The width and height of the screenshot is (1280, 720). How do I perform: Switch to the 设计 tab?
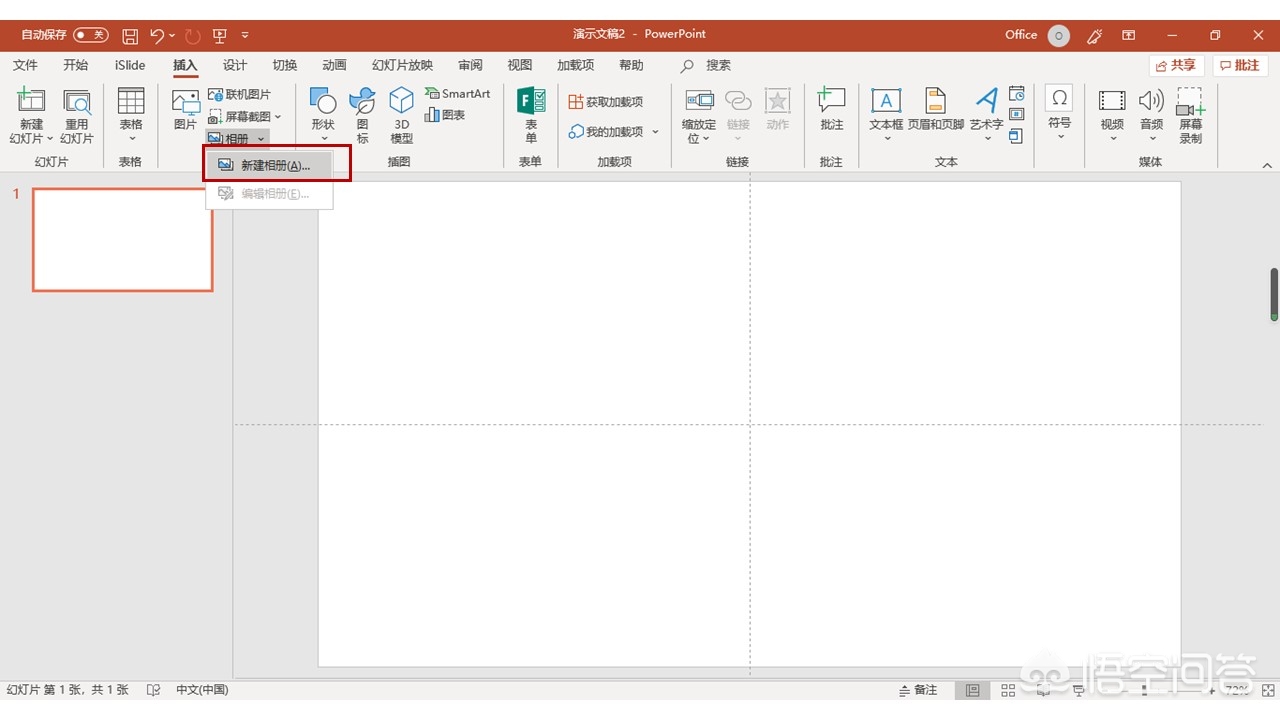[x=235, y=65]
